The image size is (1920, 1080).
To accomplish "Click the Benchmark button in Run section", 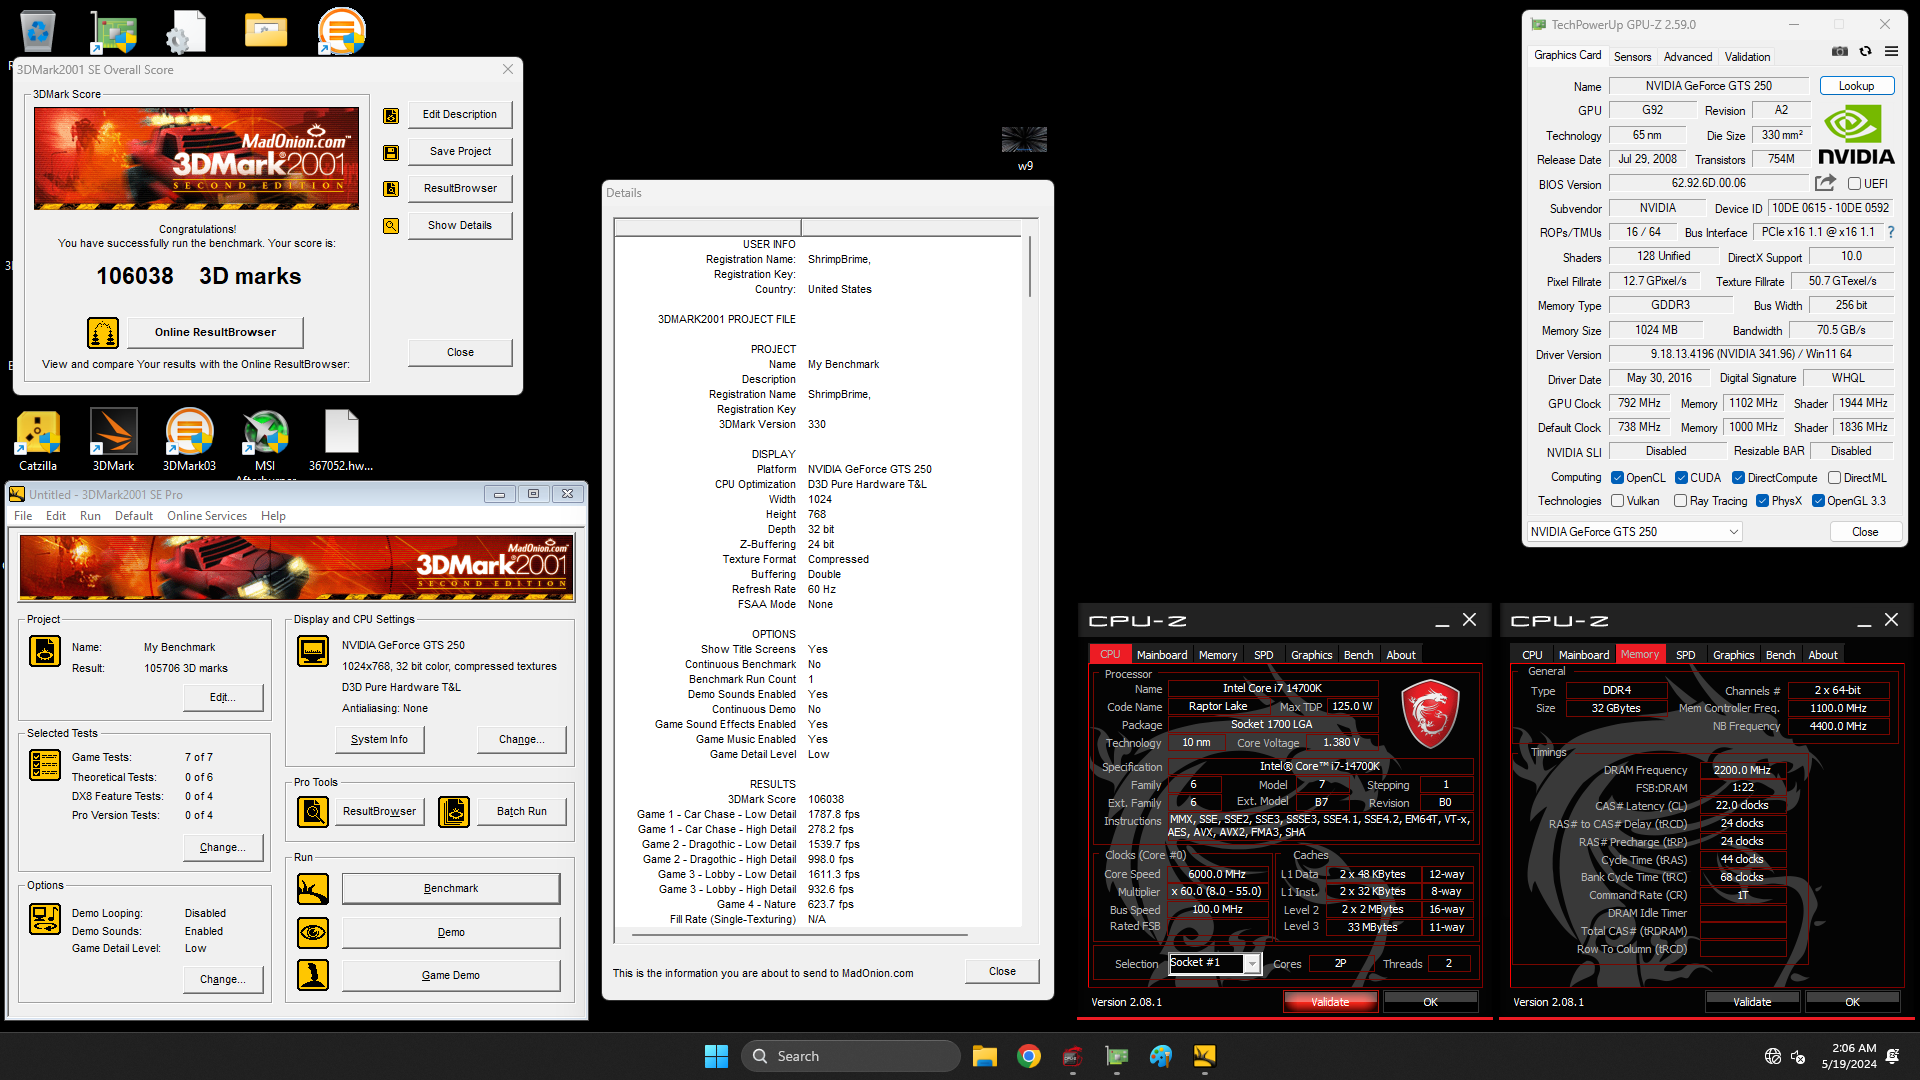I will click(451, 889).
